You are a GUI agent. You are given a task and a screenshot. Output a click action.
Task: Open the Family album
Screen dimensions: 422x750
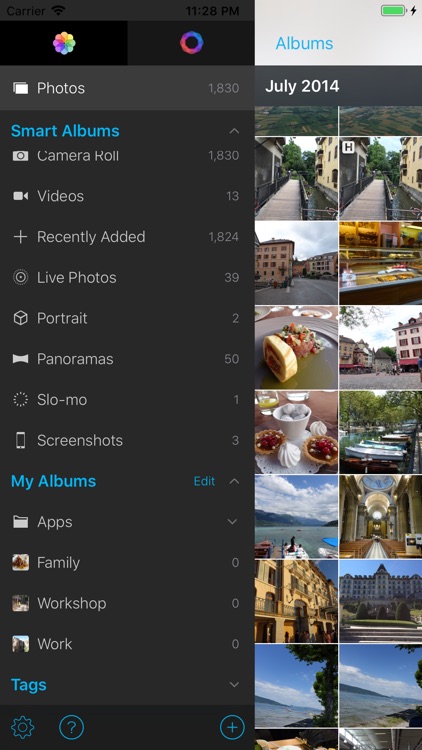127,562
